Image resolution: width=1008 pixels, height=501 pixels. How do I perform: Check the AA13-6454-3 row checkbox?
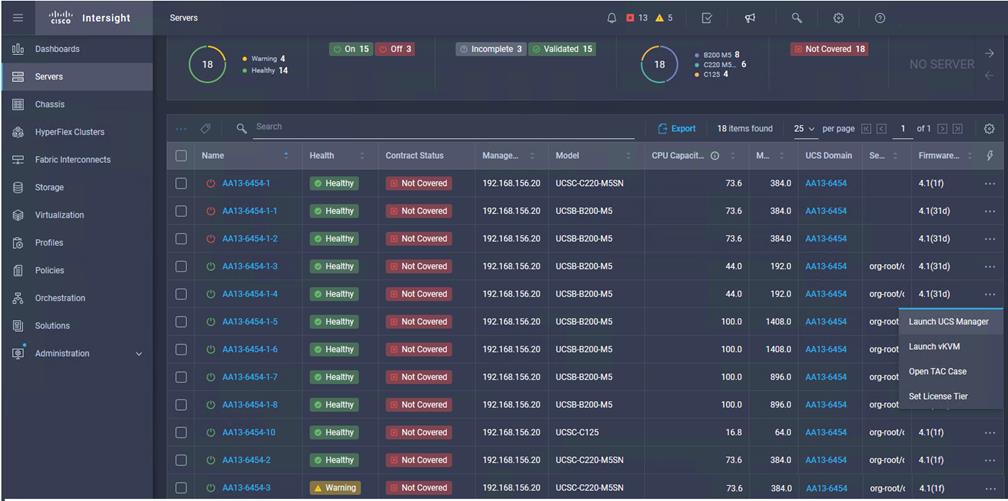pos(181,487)
